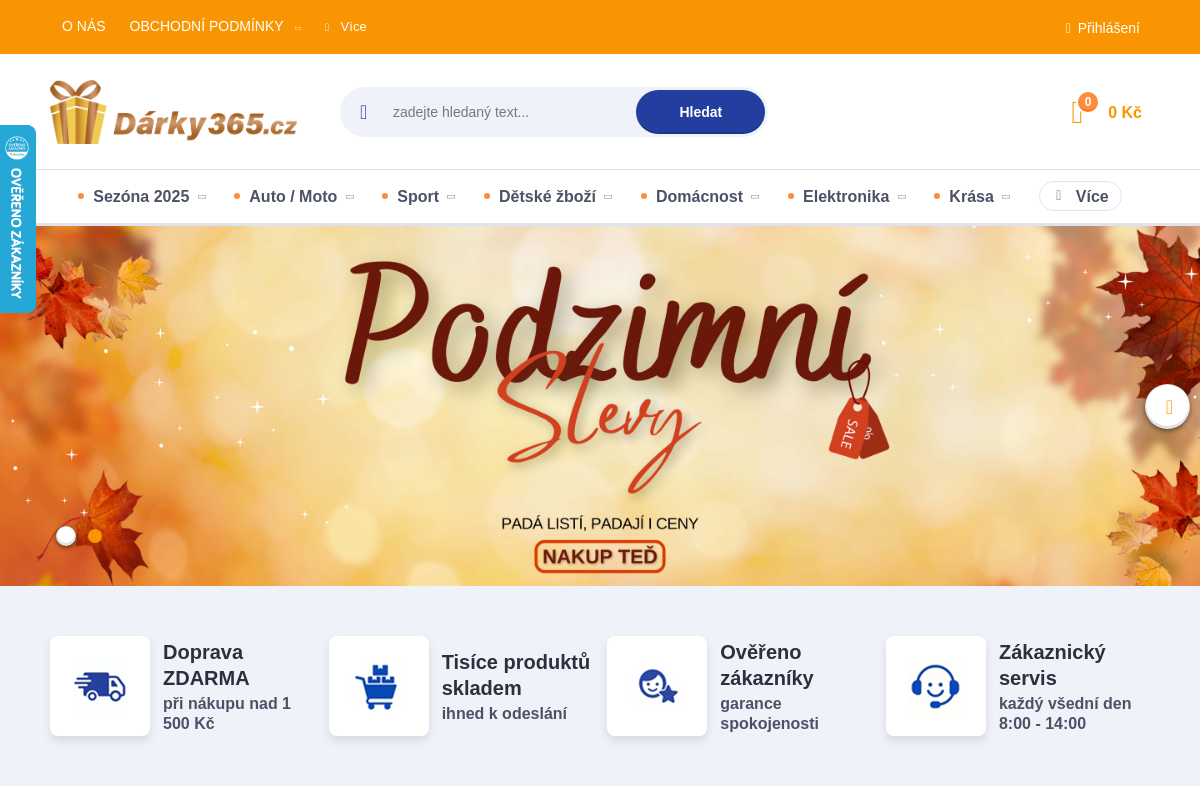The image size is (1200, 800).
Task: Open the shopping cart icon
Action: (1078, 113)
